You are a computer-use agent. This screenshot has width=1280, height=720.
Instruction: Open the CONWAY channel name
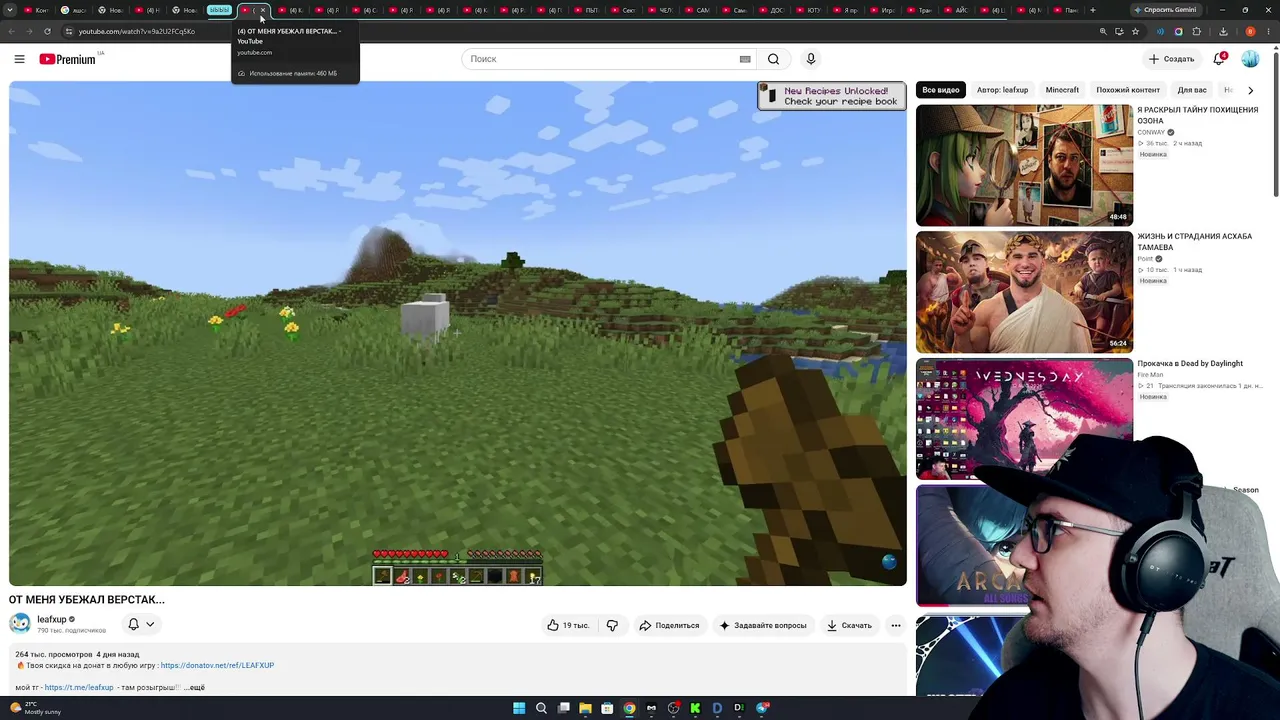(1151, 132)
